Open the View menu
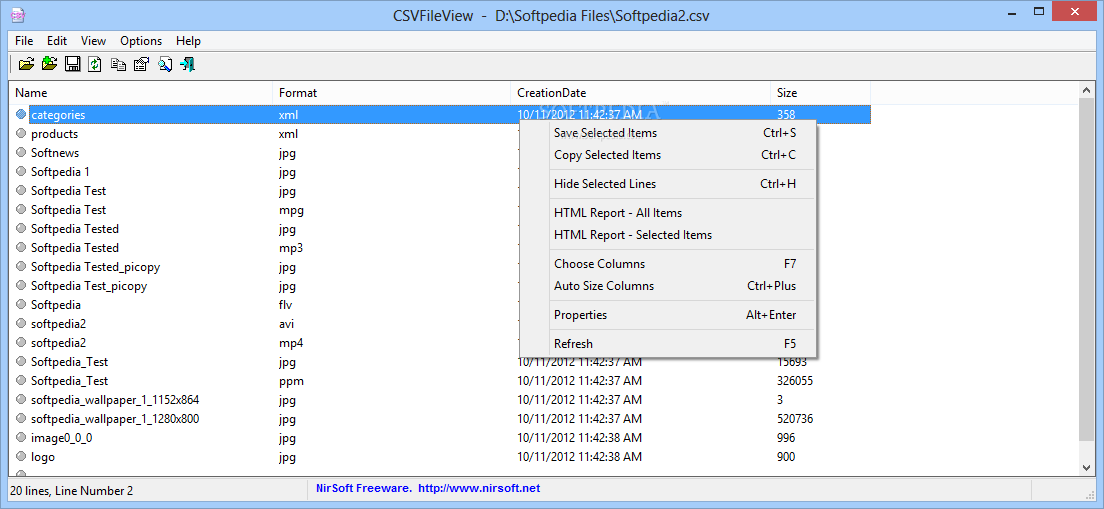This screenshot has height=509, width=1104. [94, 41]
